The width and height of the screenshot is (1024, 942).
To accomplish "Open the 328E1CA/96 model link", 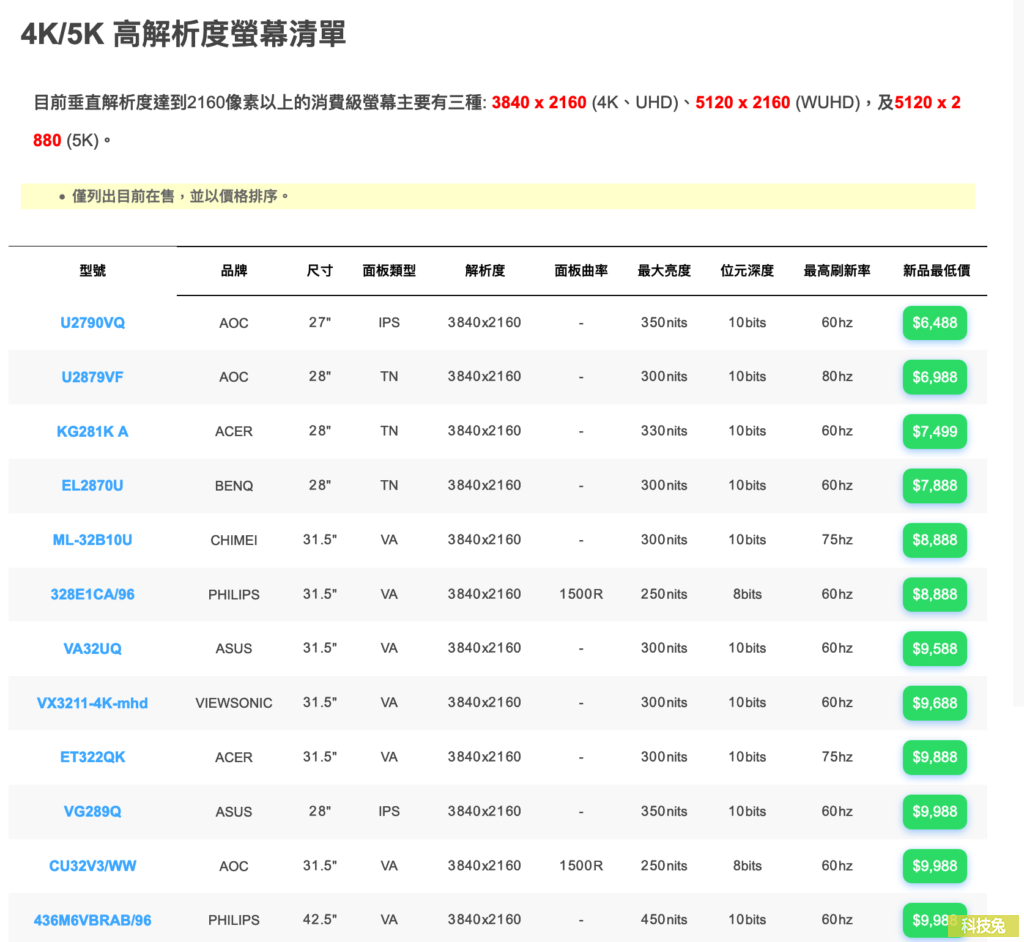I will pyautogui.click(x=92, y=594).
